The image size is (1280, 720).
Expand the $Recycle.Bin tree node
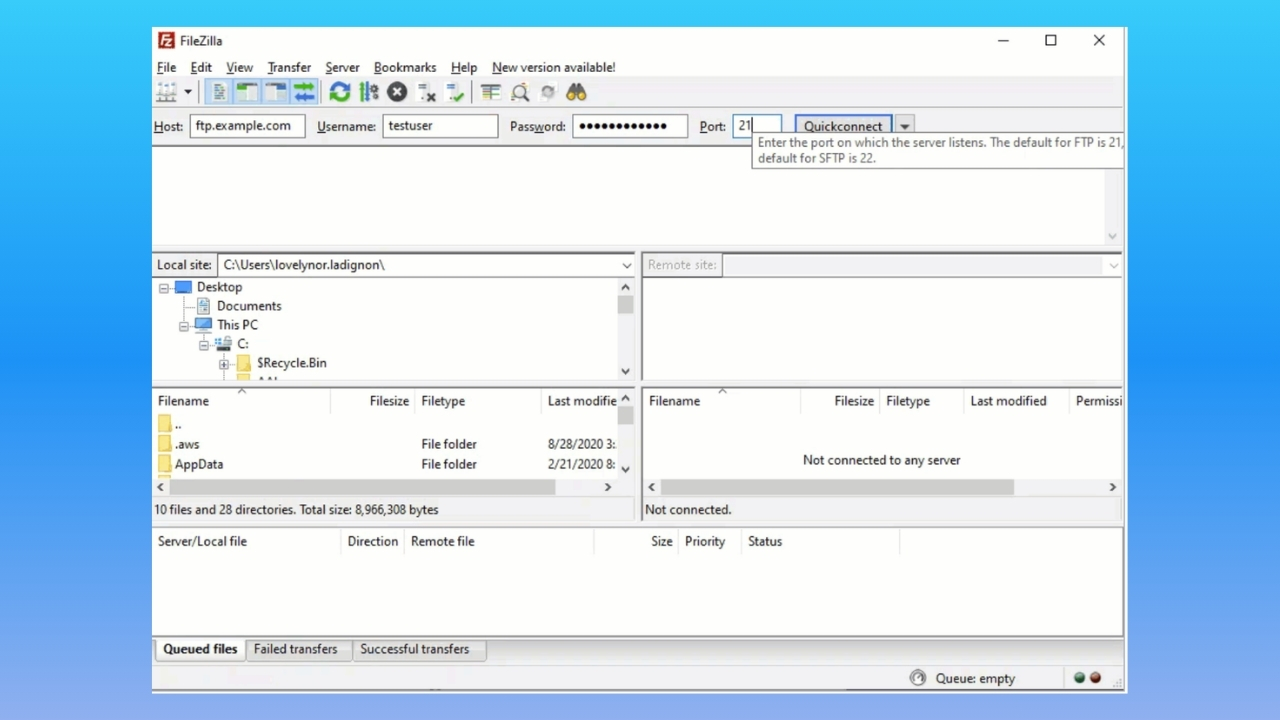(x=224, y=363)
